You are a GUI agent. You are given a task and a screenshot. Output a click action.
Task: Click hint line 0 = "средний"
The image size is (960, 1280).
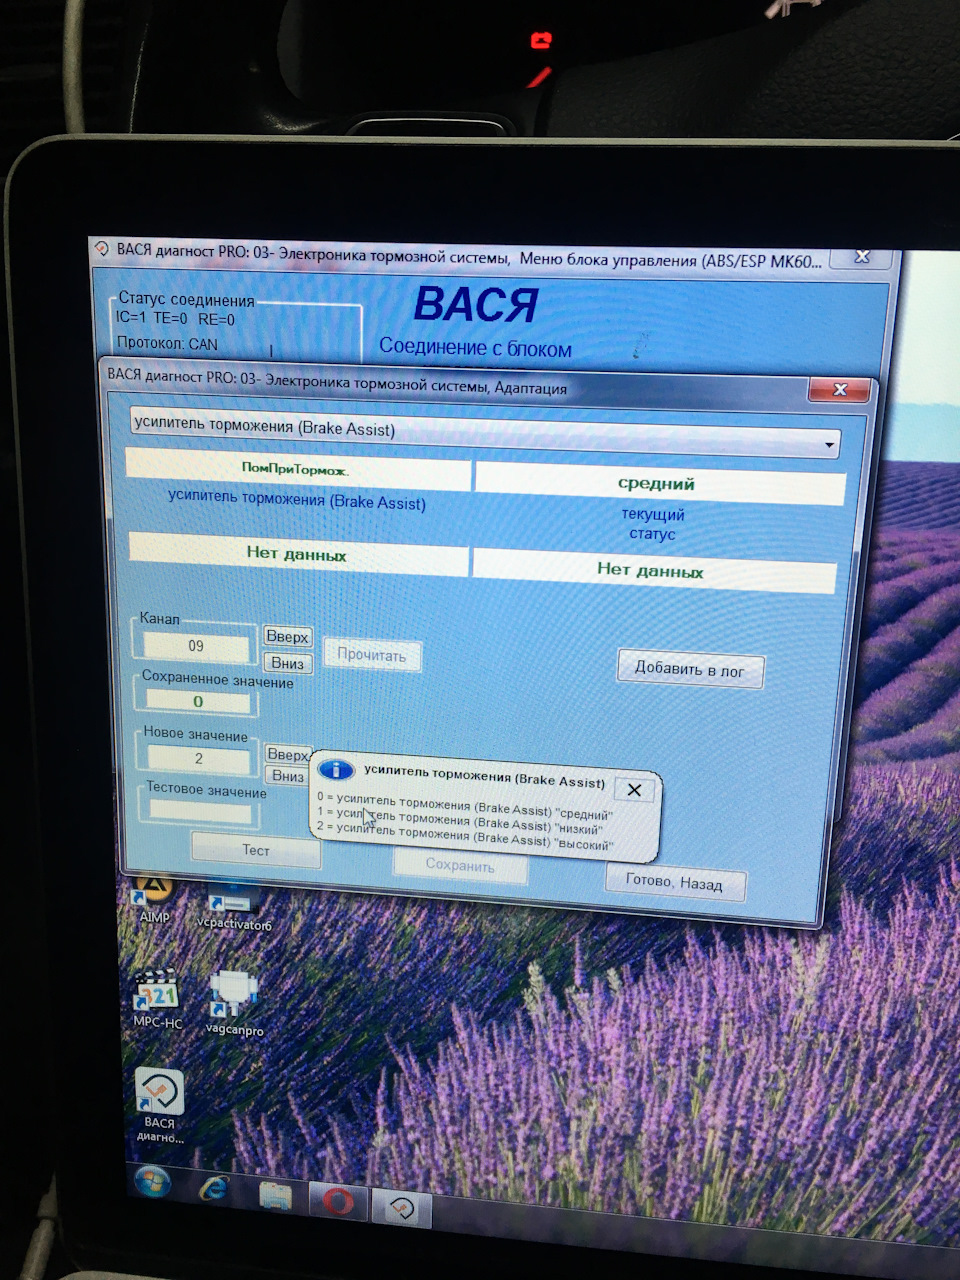click(x=465, y=807)
